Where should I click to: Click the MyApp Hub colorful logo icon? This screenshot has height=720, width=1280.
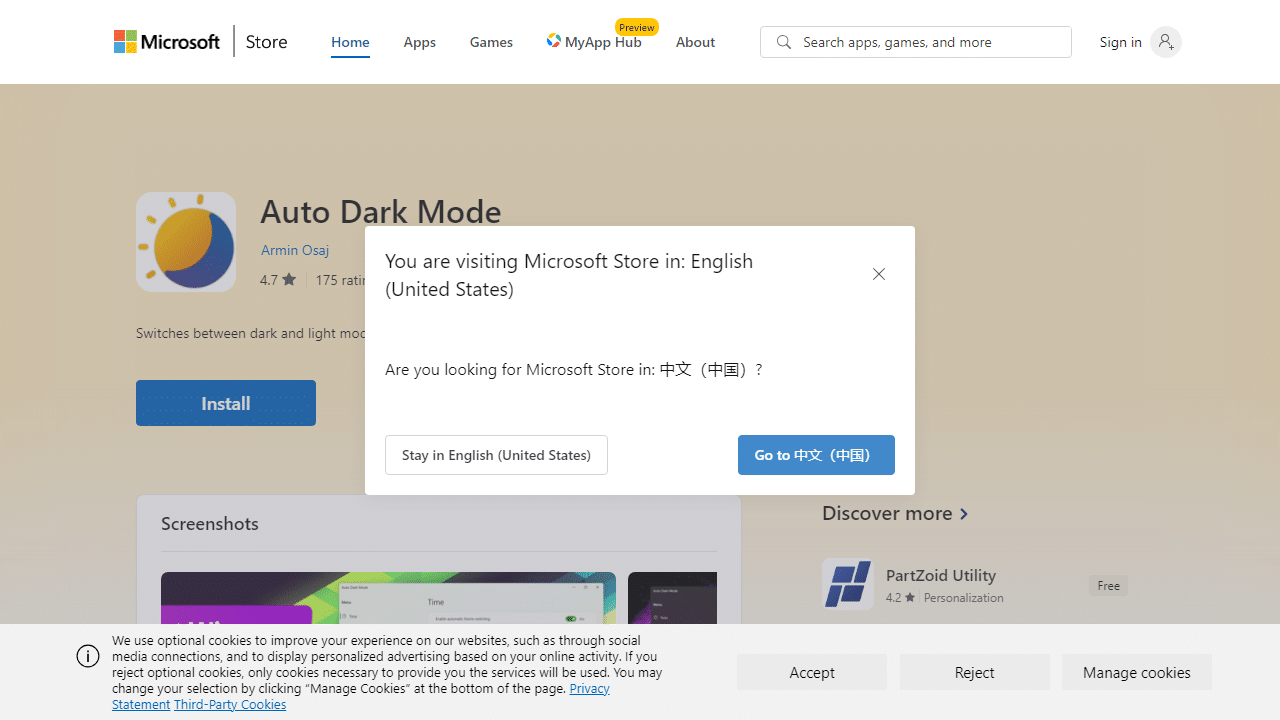point(553,41)
